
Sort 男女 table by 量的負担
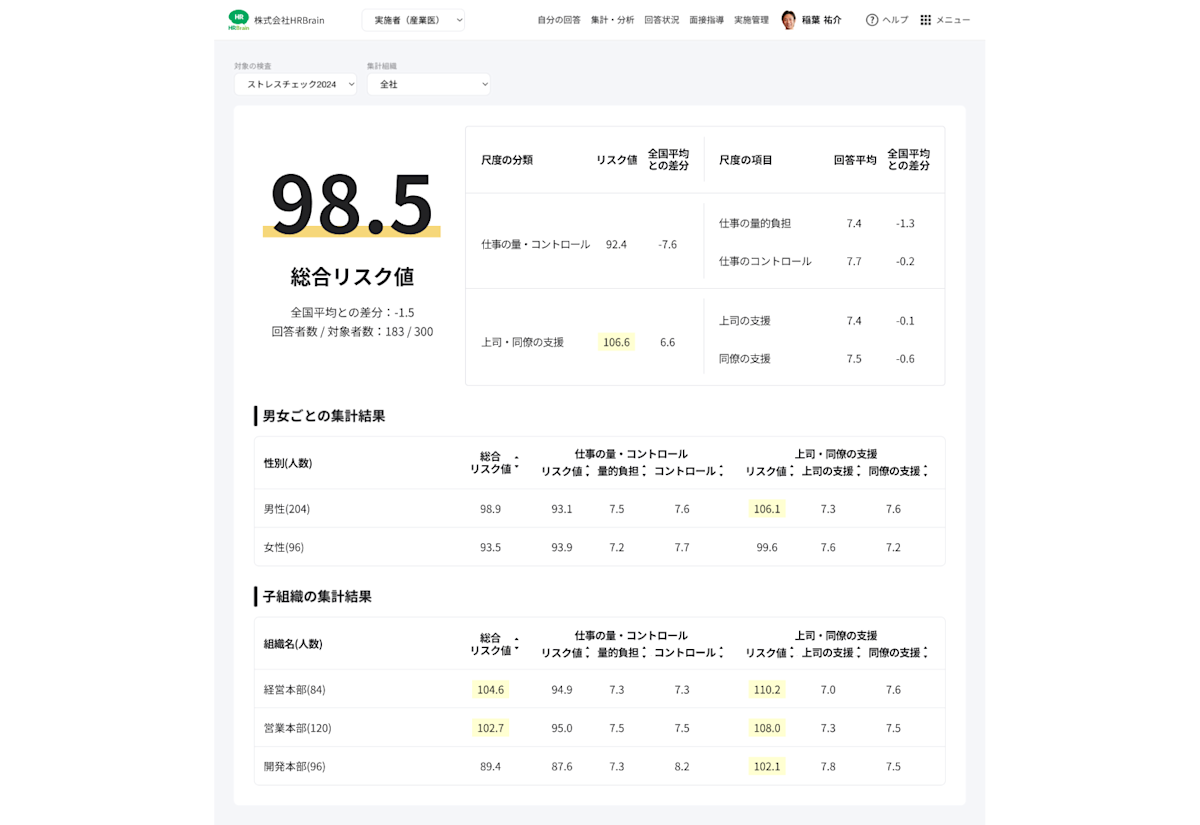tap(644, 471)
